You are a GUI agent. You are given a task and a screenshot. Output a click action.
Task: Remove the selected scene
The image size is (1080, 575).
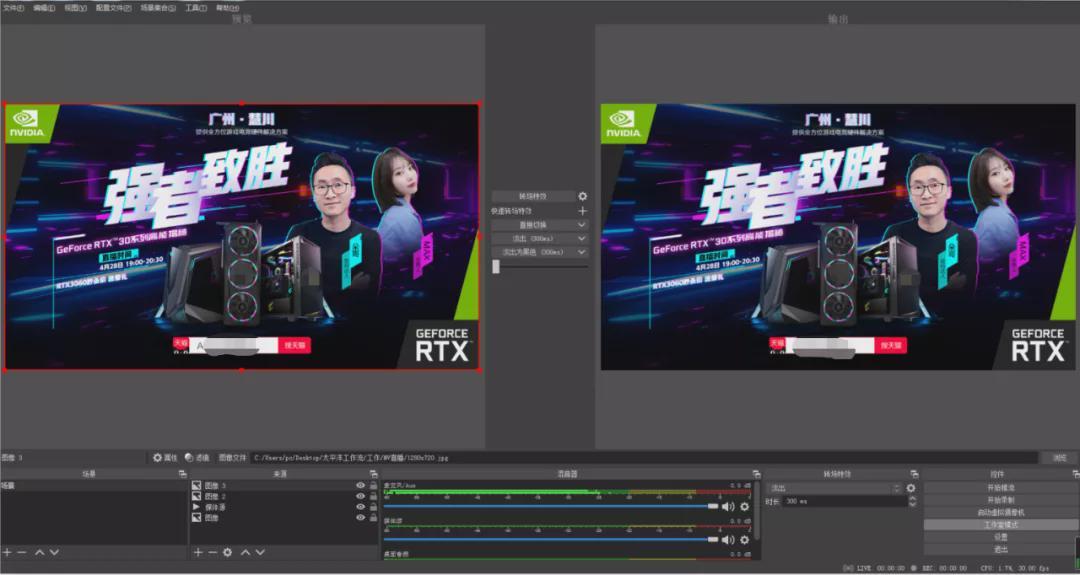pyautogui.click(x=22, y=552)
